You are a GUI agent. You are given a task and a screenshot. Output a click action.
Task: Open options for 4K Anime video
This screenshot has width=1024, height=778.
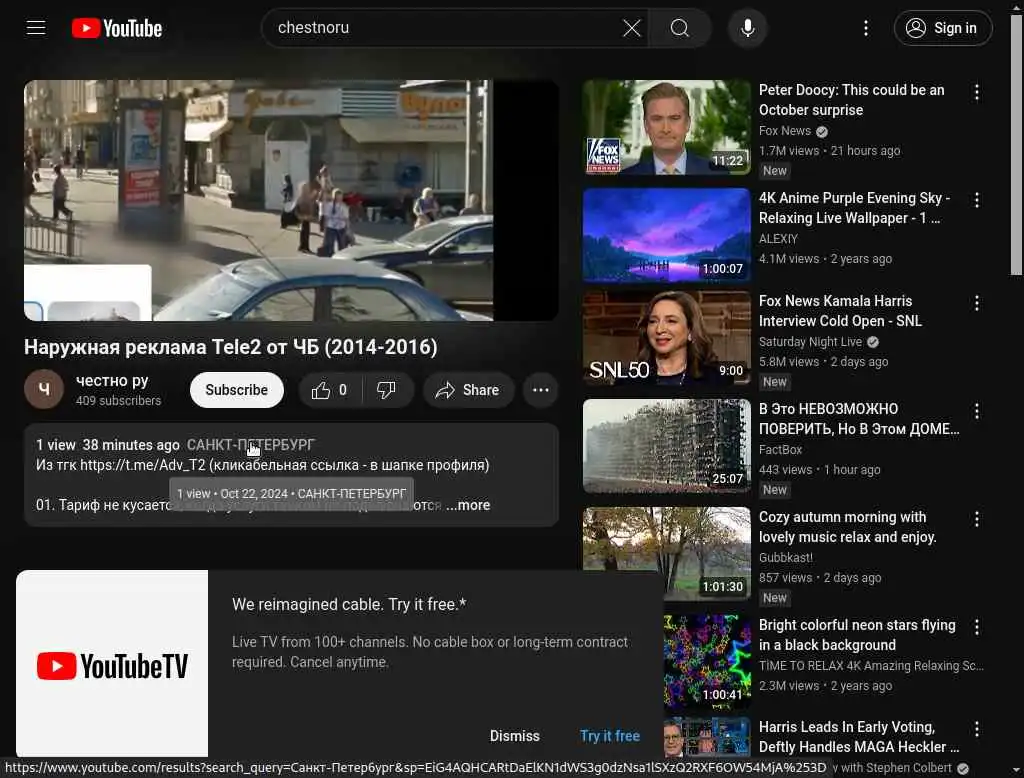(x=976, y=200)
